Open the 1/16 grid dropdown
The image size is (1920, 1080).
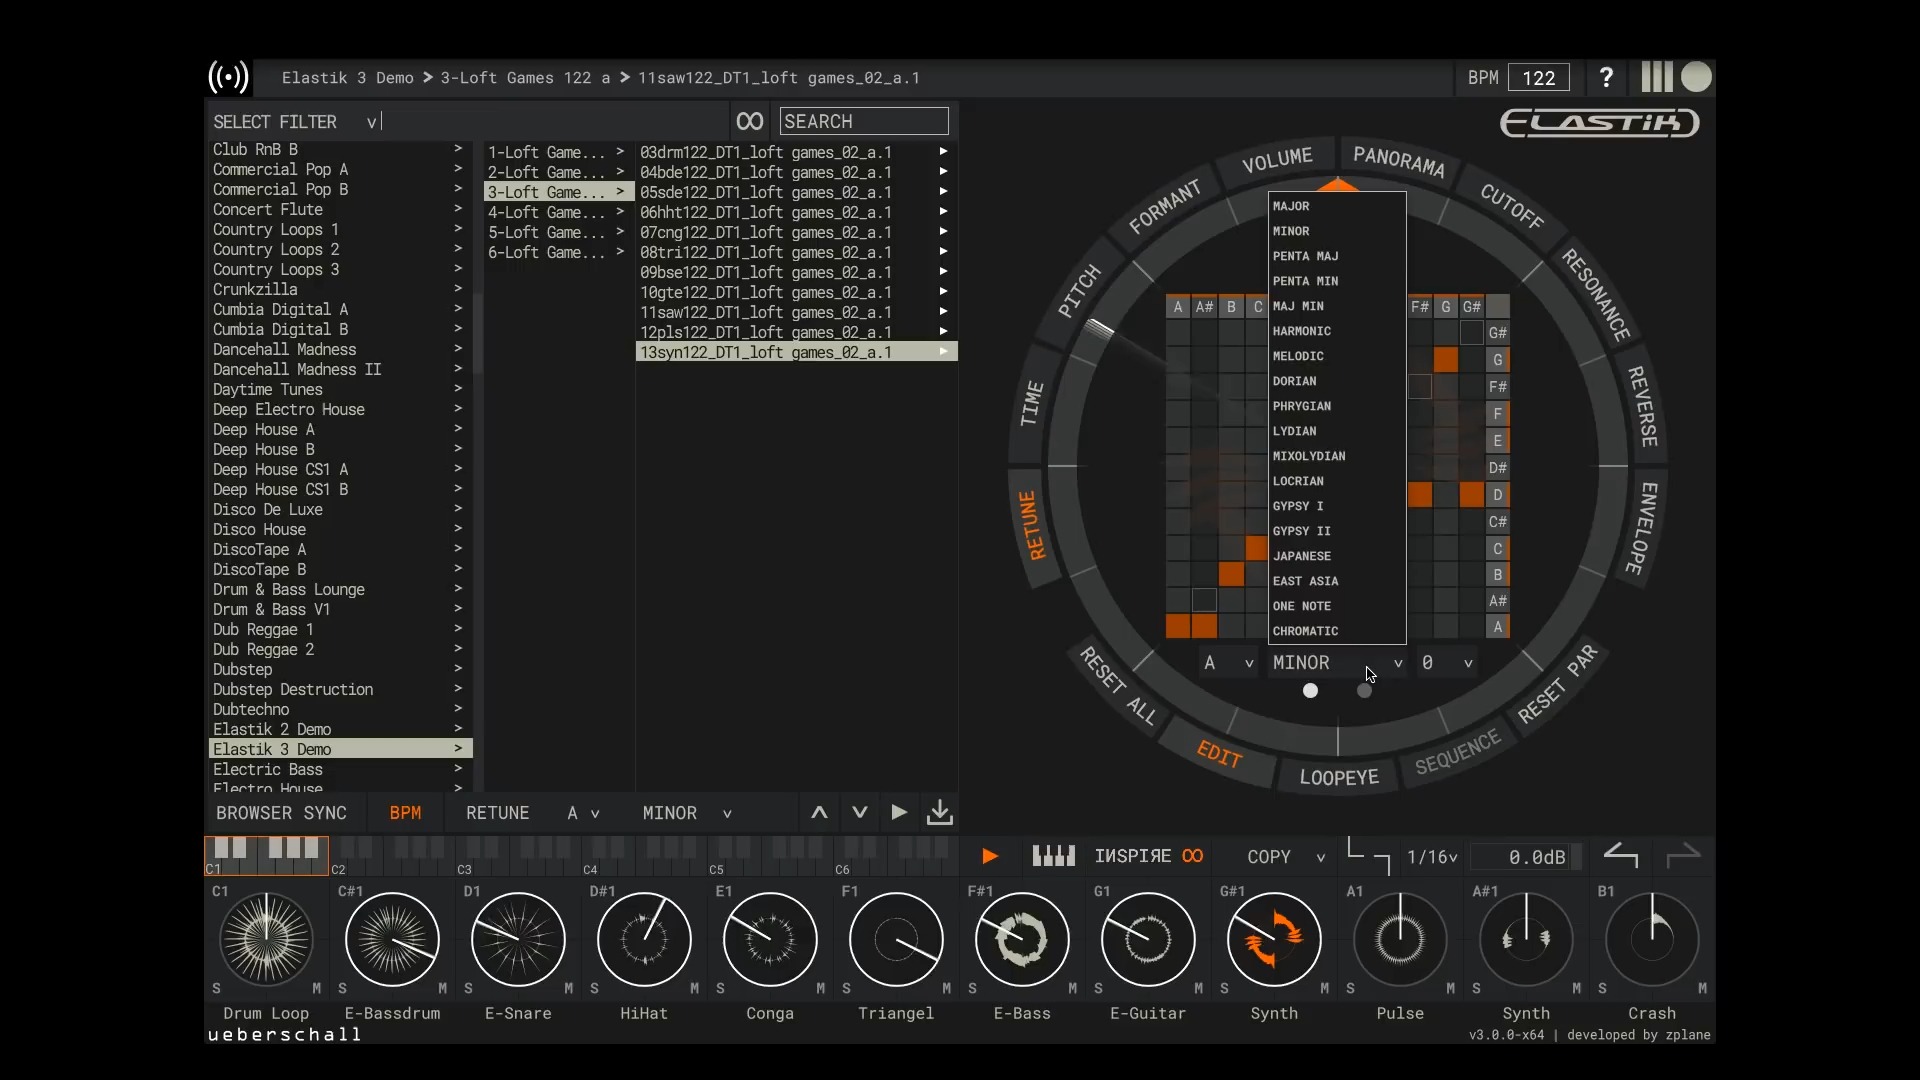[1432, 857]
